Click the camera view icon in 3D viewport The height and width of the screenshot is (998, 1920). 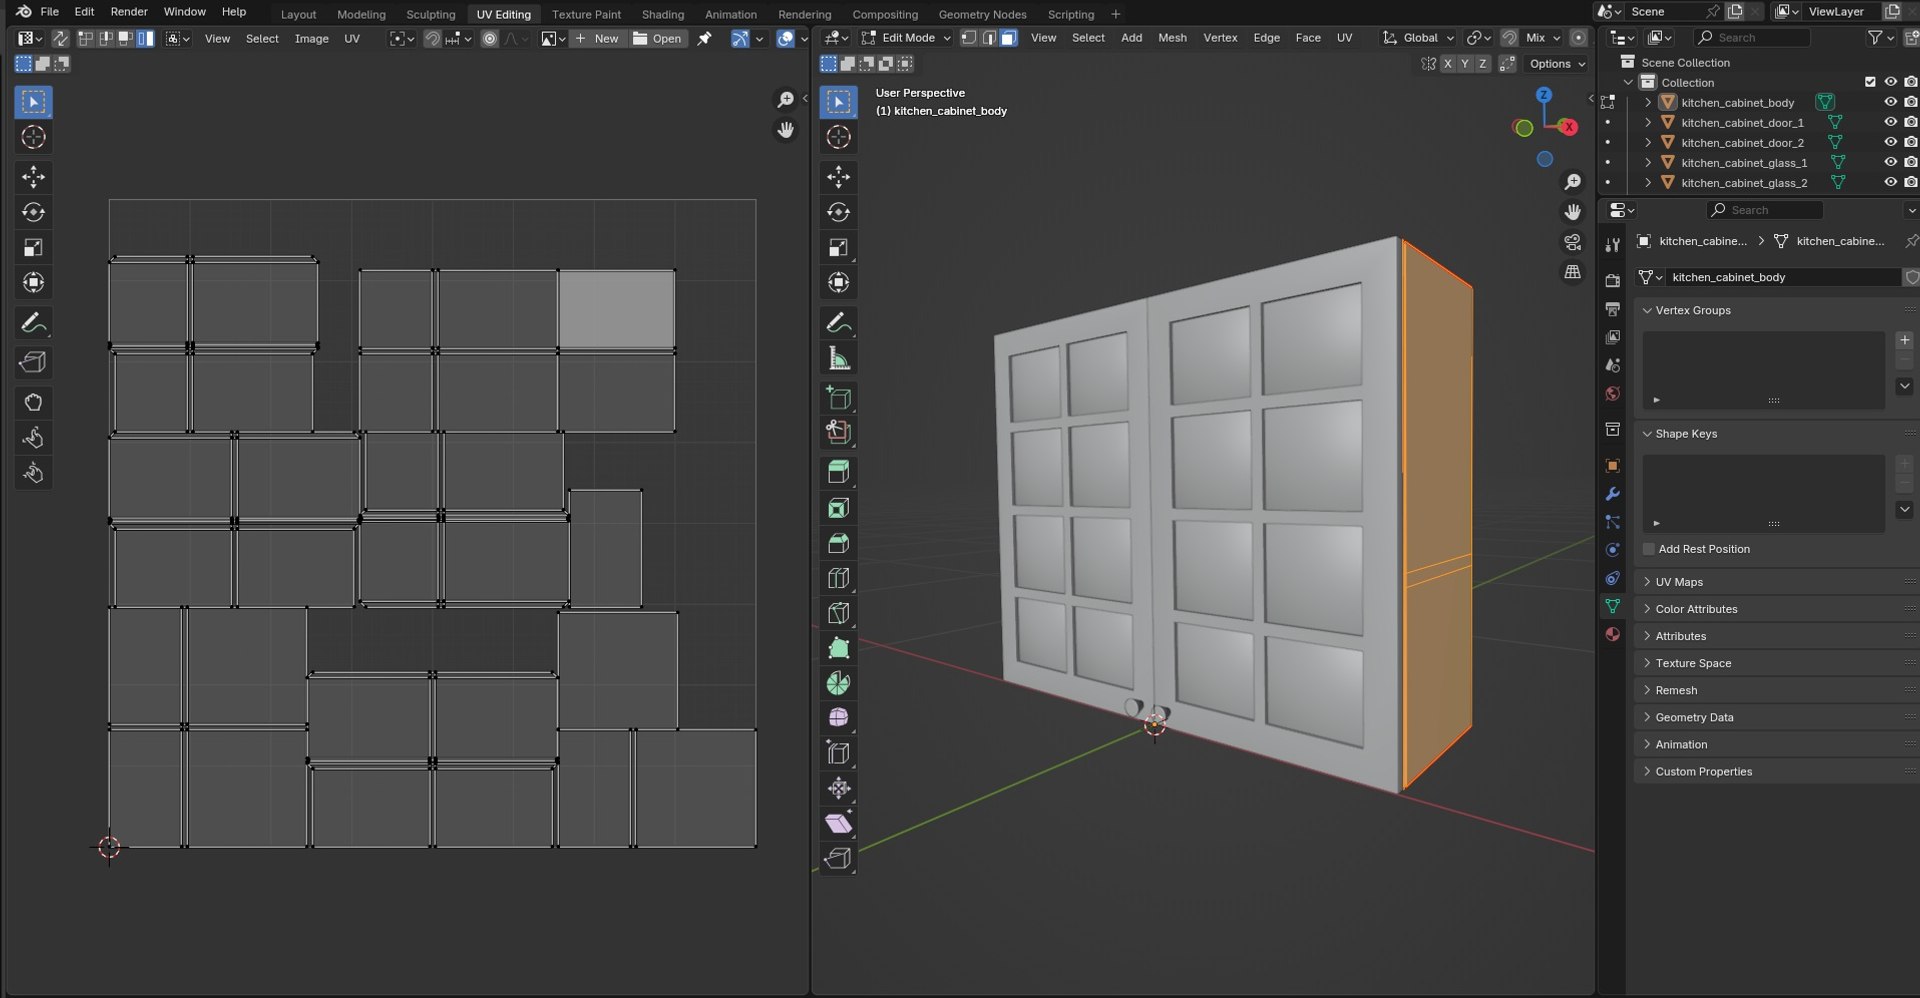[x=1572, y=242]
